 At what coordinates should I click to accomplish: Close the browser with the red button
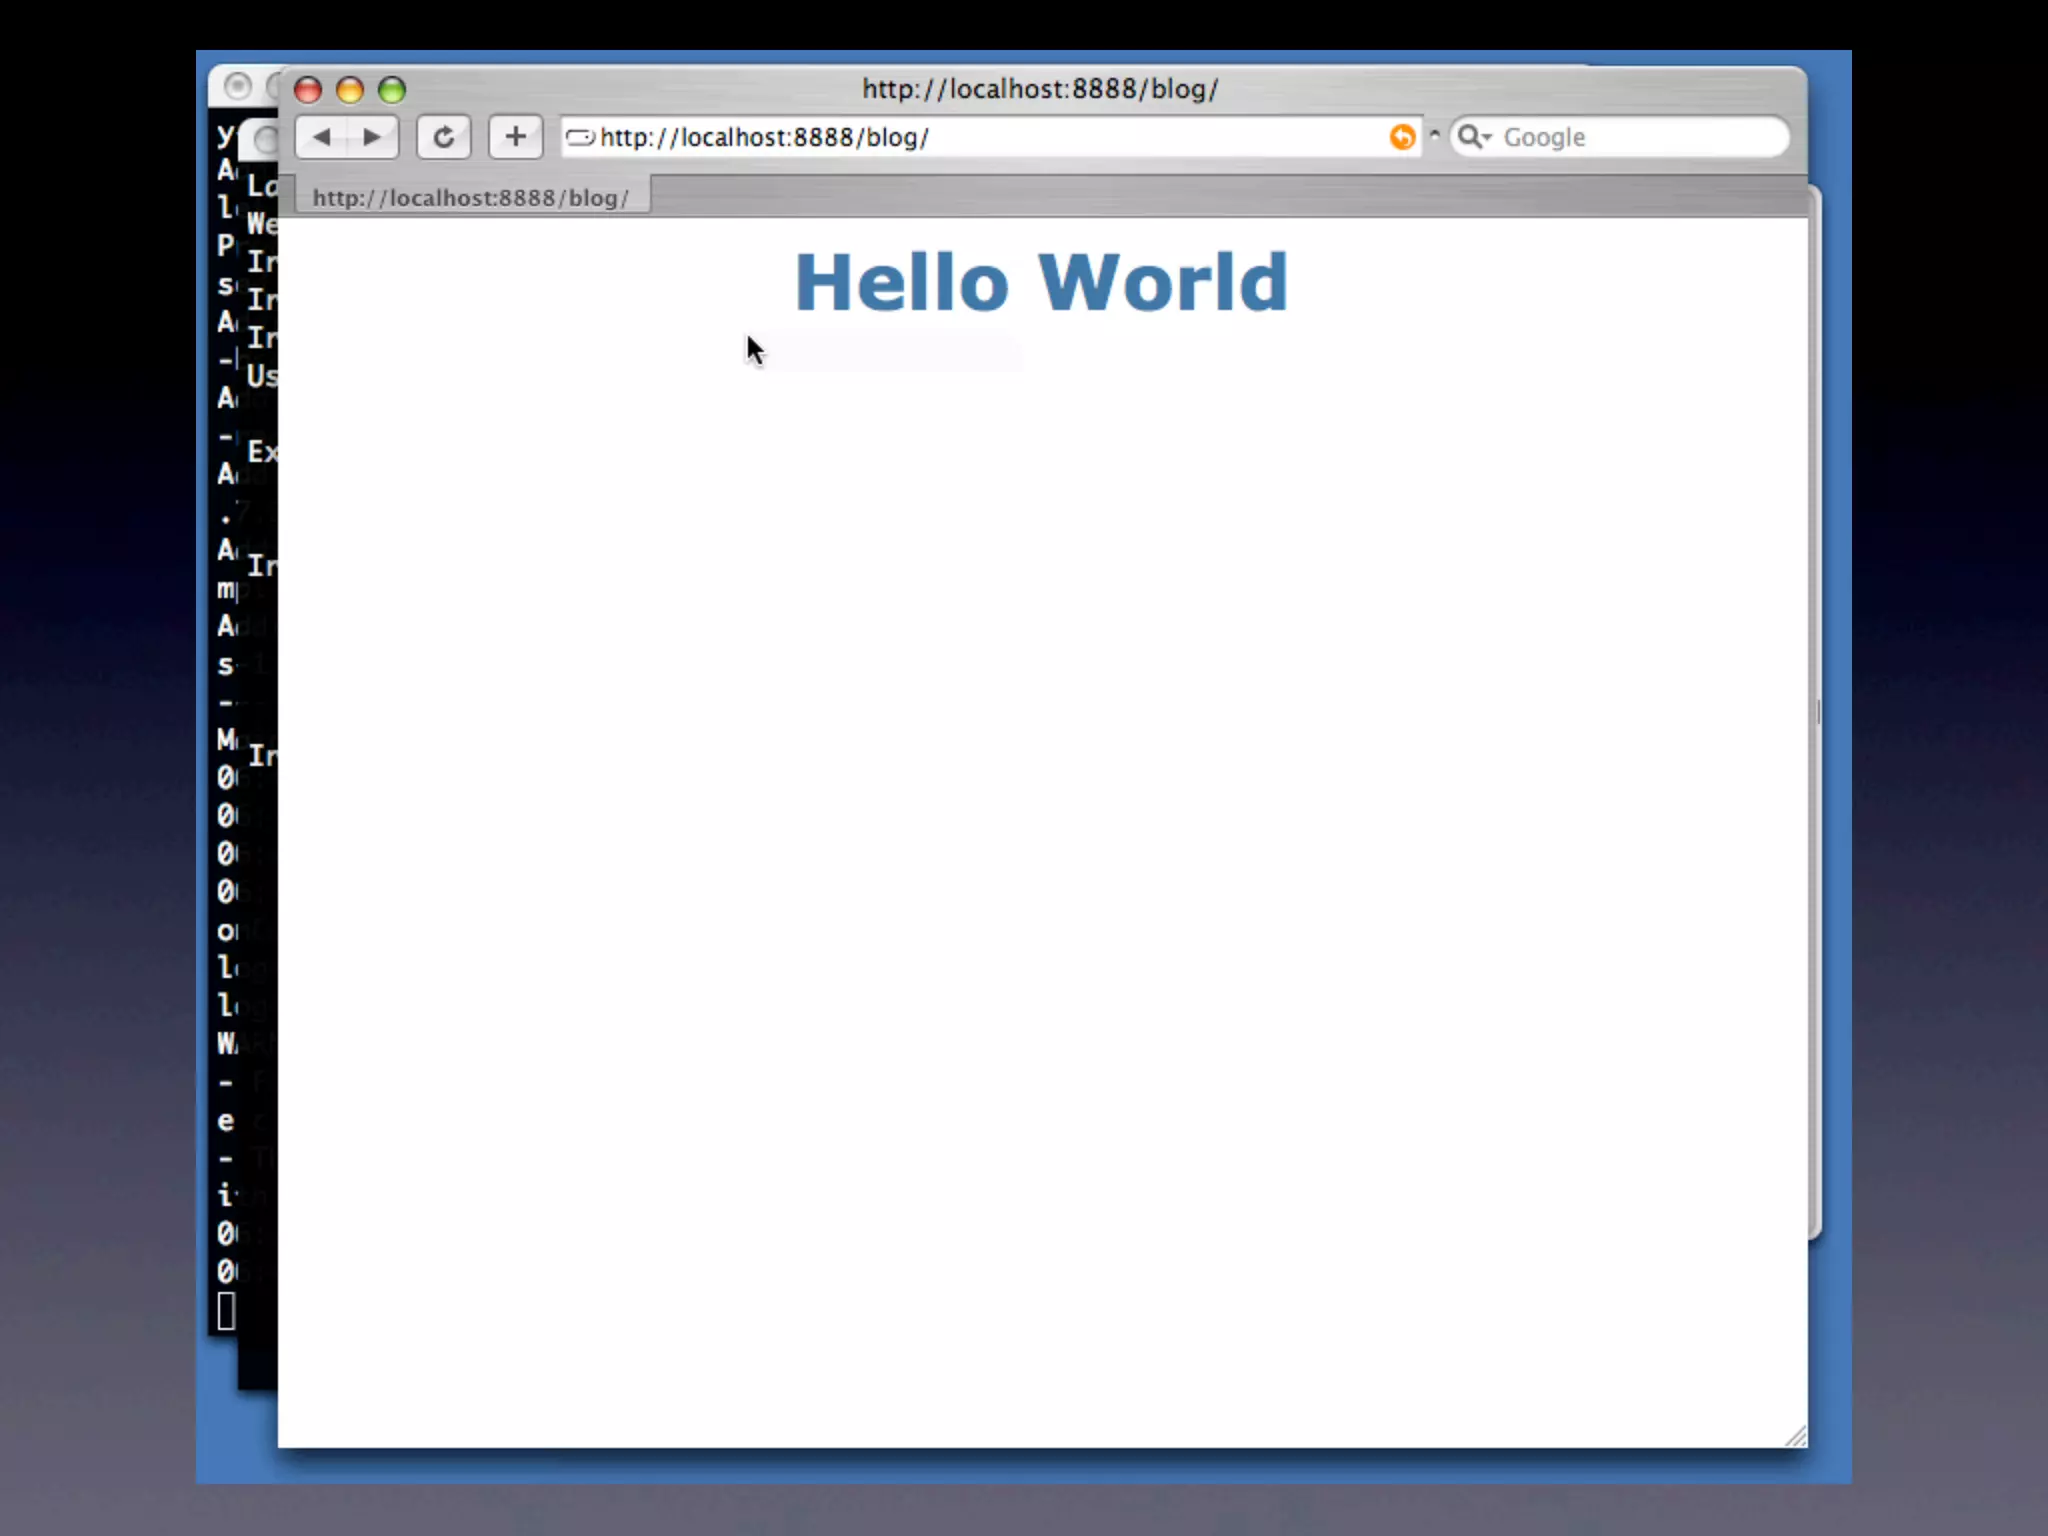click(x=308, y=91)
